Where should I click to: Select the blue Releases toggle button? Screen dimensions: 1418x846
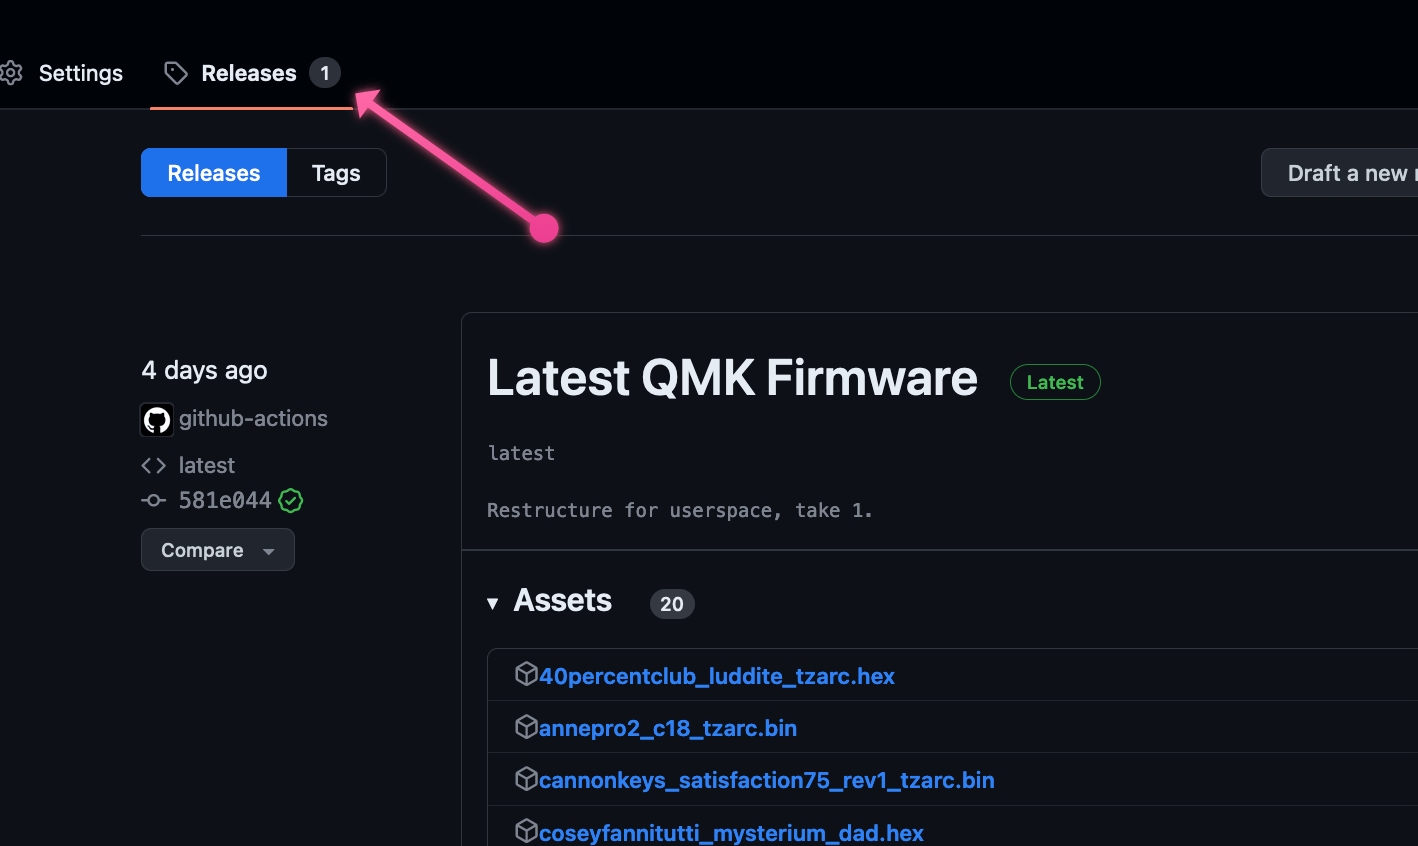pos(214,173)
